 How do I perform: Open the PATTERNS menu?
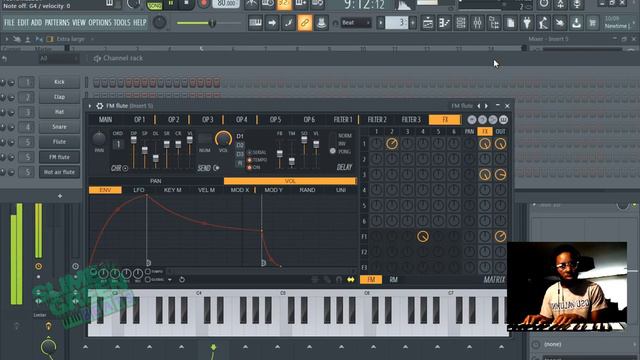57,22
